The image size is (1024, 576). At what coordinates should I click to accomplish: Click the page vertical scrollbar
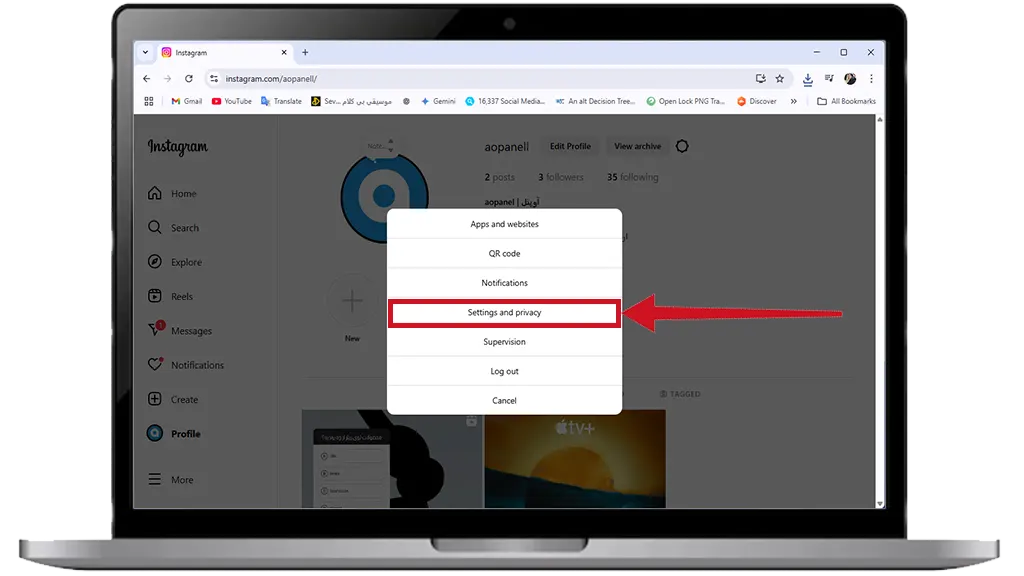[x=880, y=312]
